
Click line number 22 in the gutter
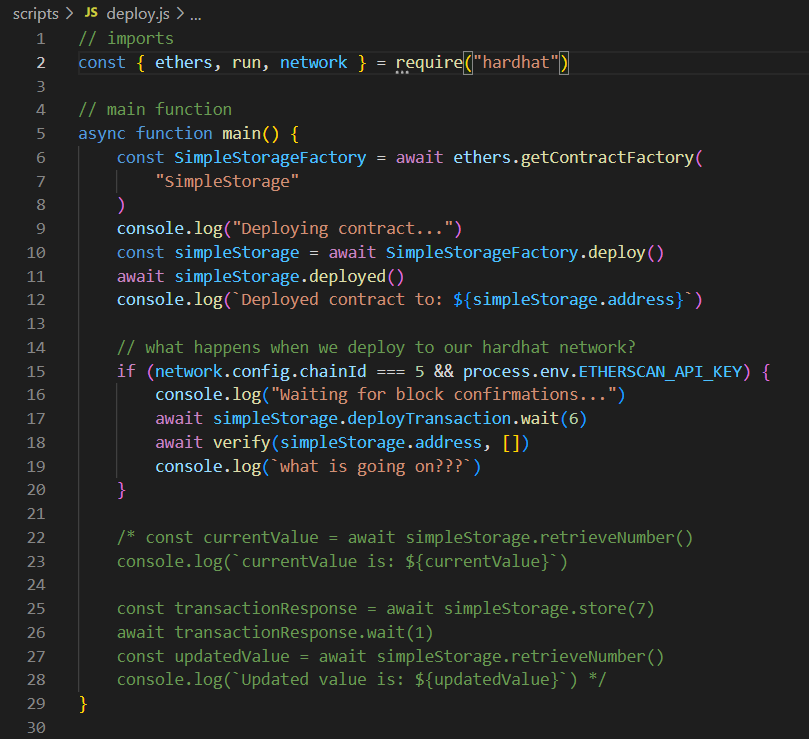coord(36,538)
